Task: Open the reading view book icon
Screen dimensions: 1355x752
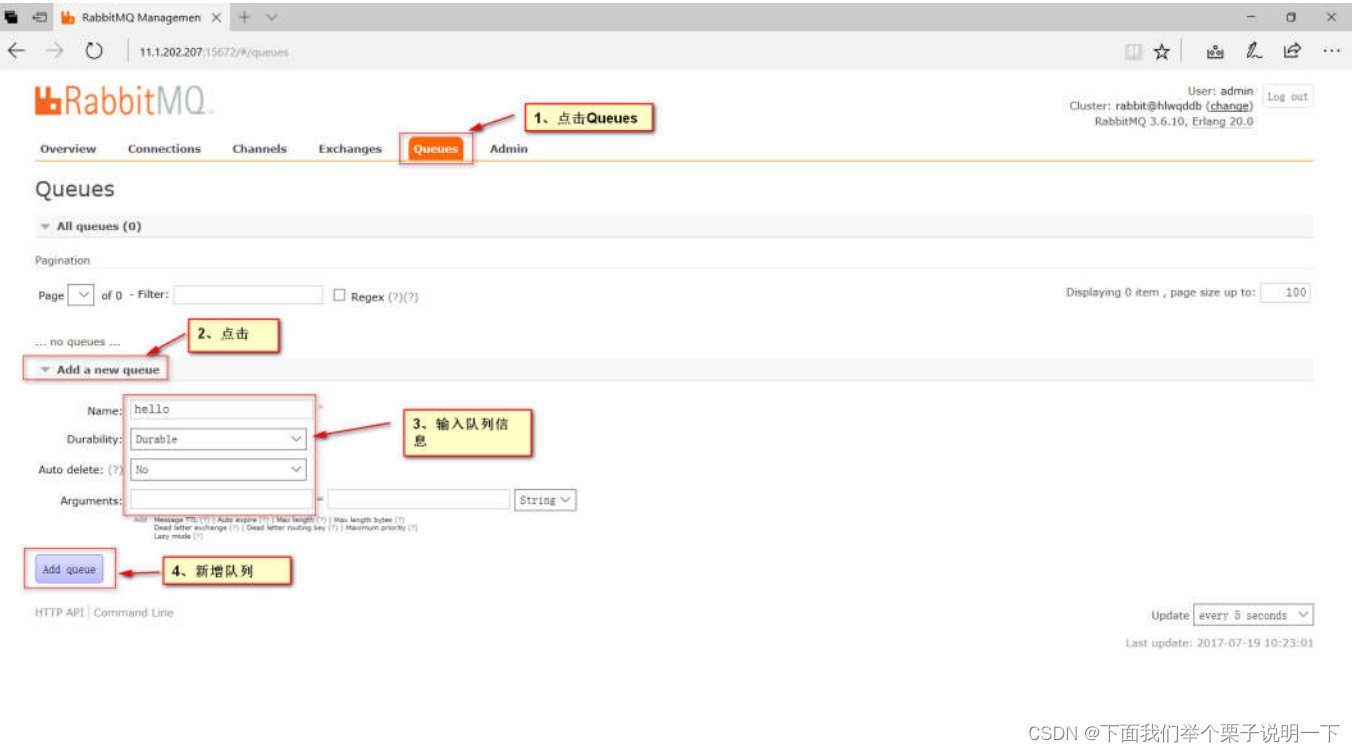Action: point(1133,51)
